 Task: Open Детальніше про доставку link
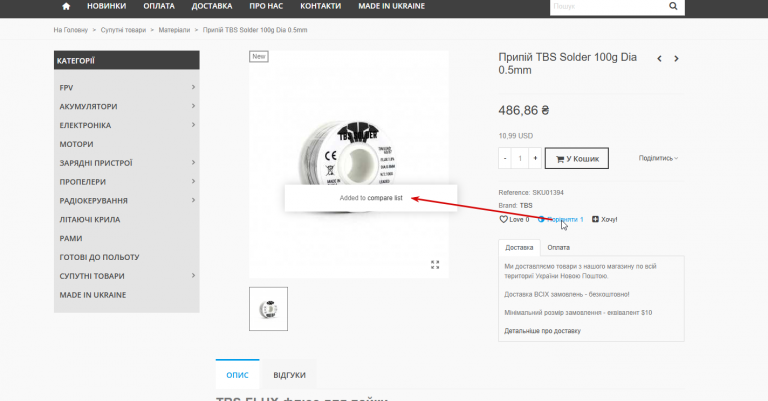(x=542, y=331)
